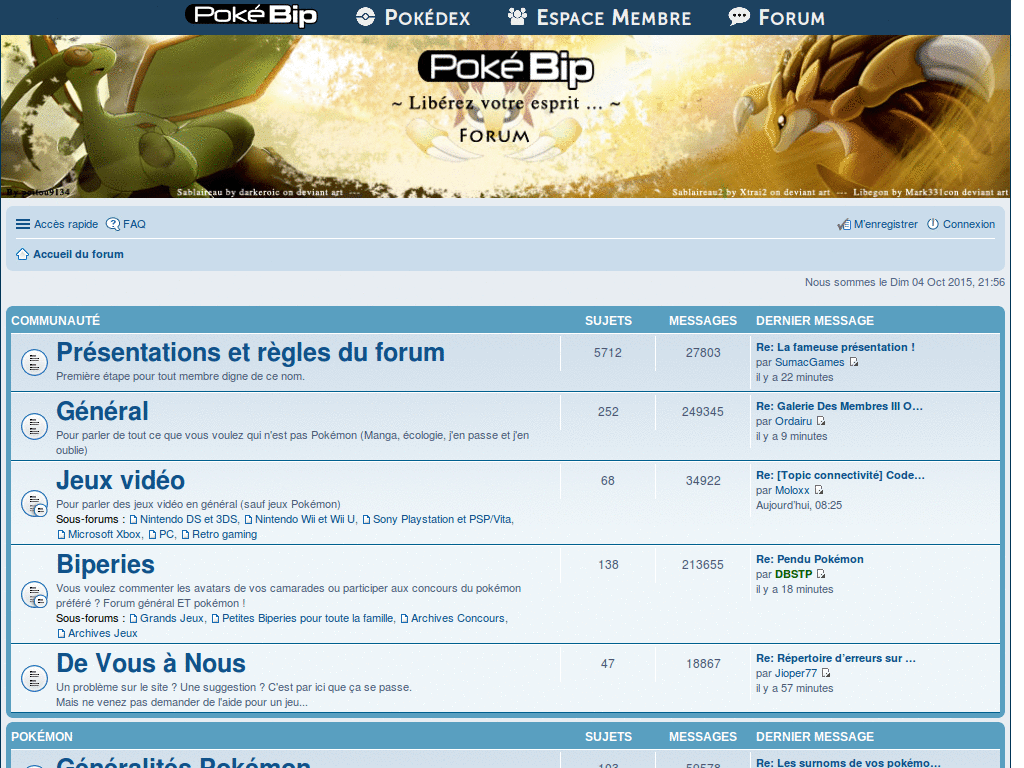
Task: Open the topic "Re: Pendu Pokémon"
Action: click(x=810, y=559)
